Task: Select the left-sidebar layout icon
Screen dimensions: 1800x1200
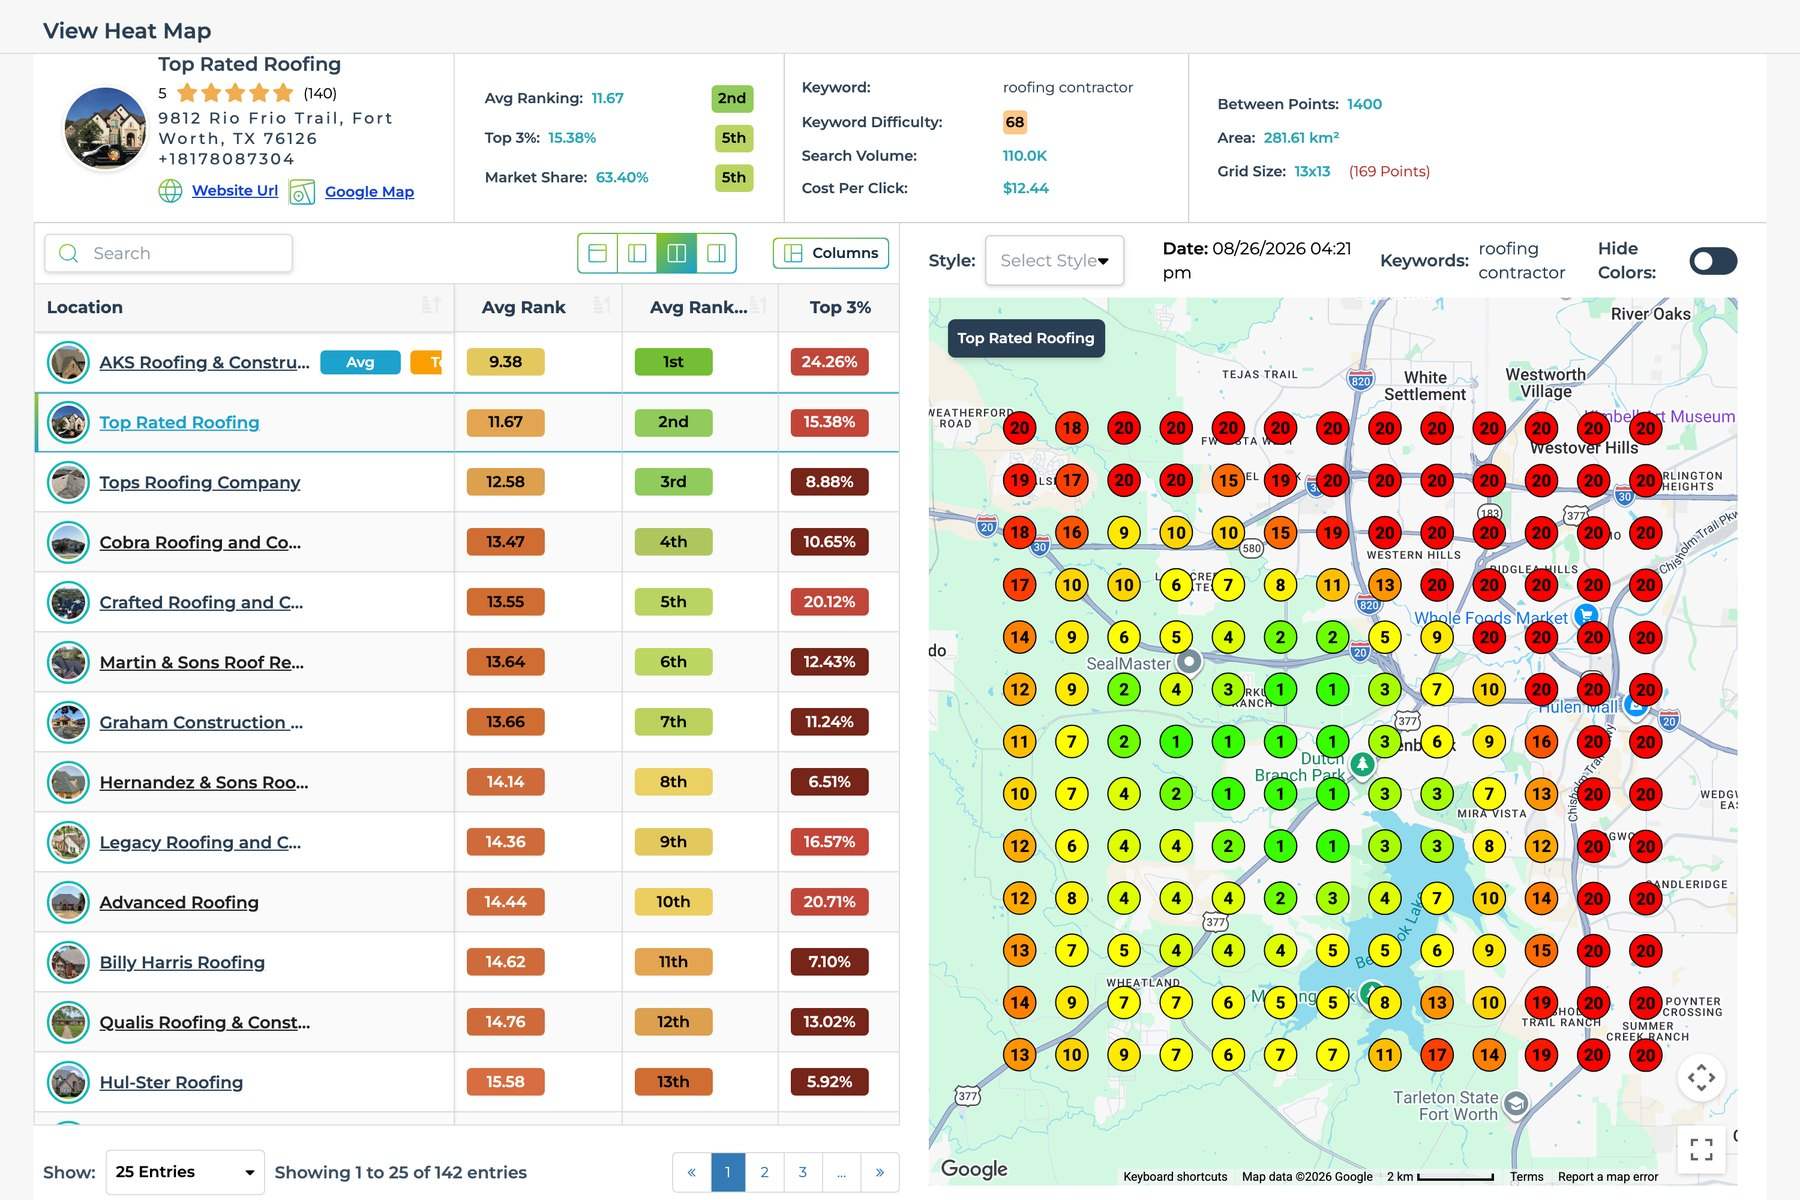Action: pos(637,253)
